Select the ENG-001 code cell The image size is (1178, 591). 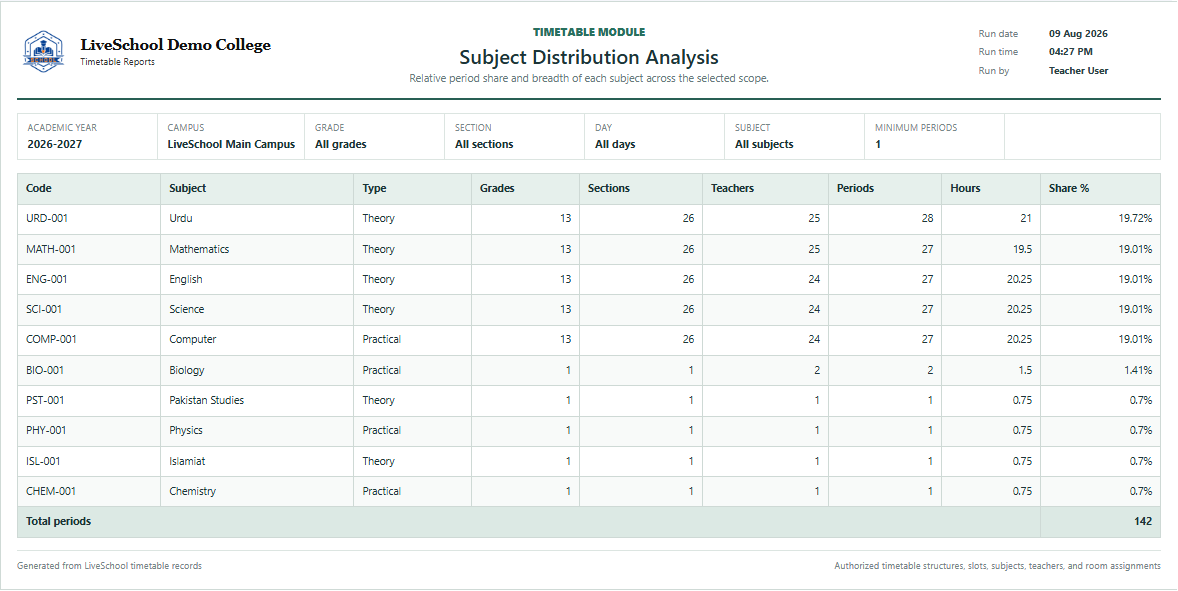[89, 279]
